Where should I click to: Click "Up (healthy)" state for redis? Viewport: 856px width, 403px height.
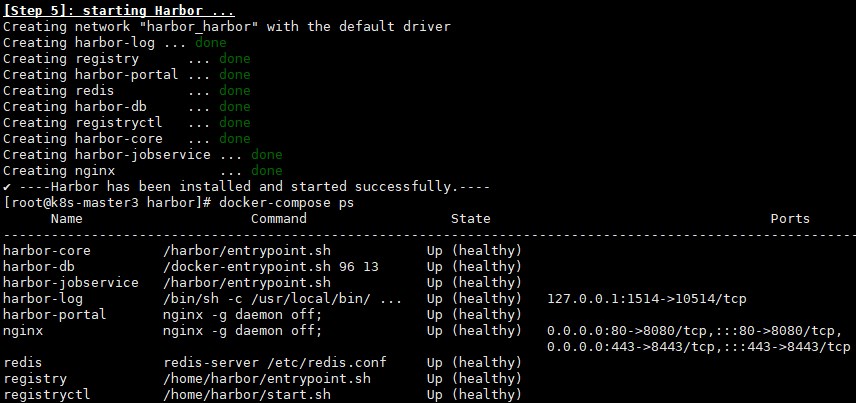pos(474,363)
